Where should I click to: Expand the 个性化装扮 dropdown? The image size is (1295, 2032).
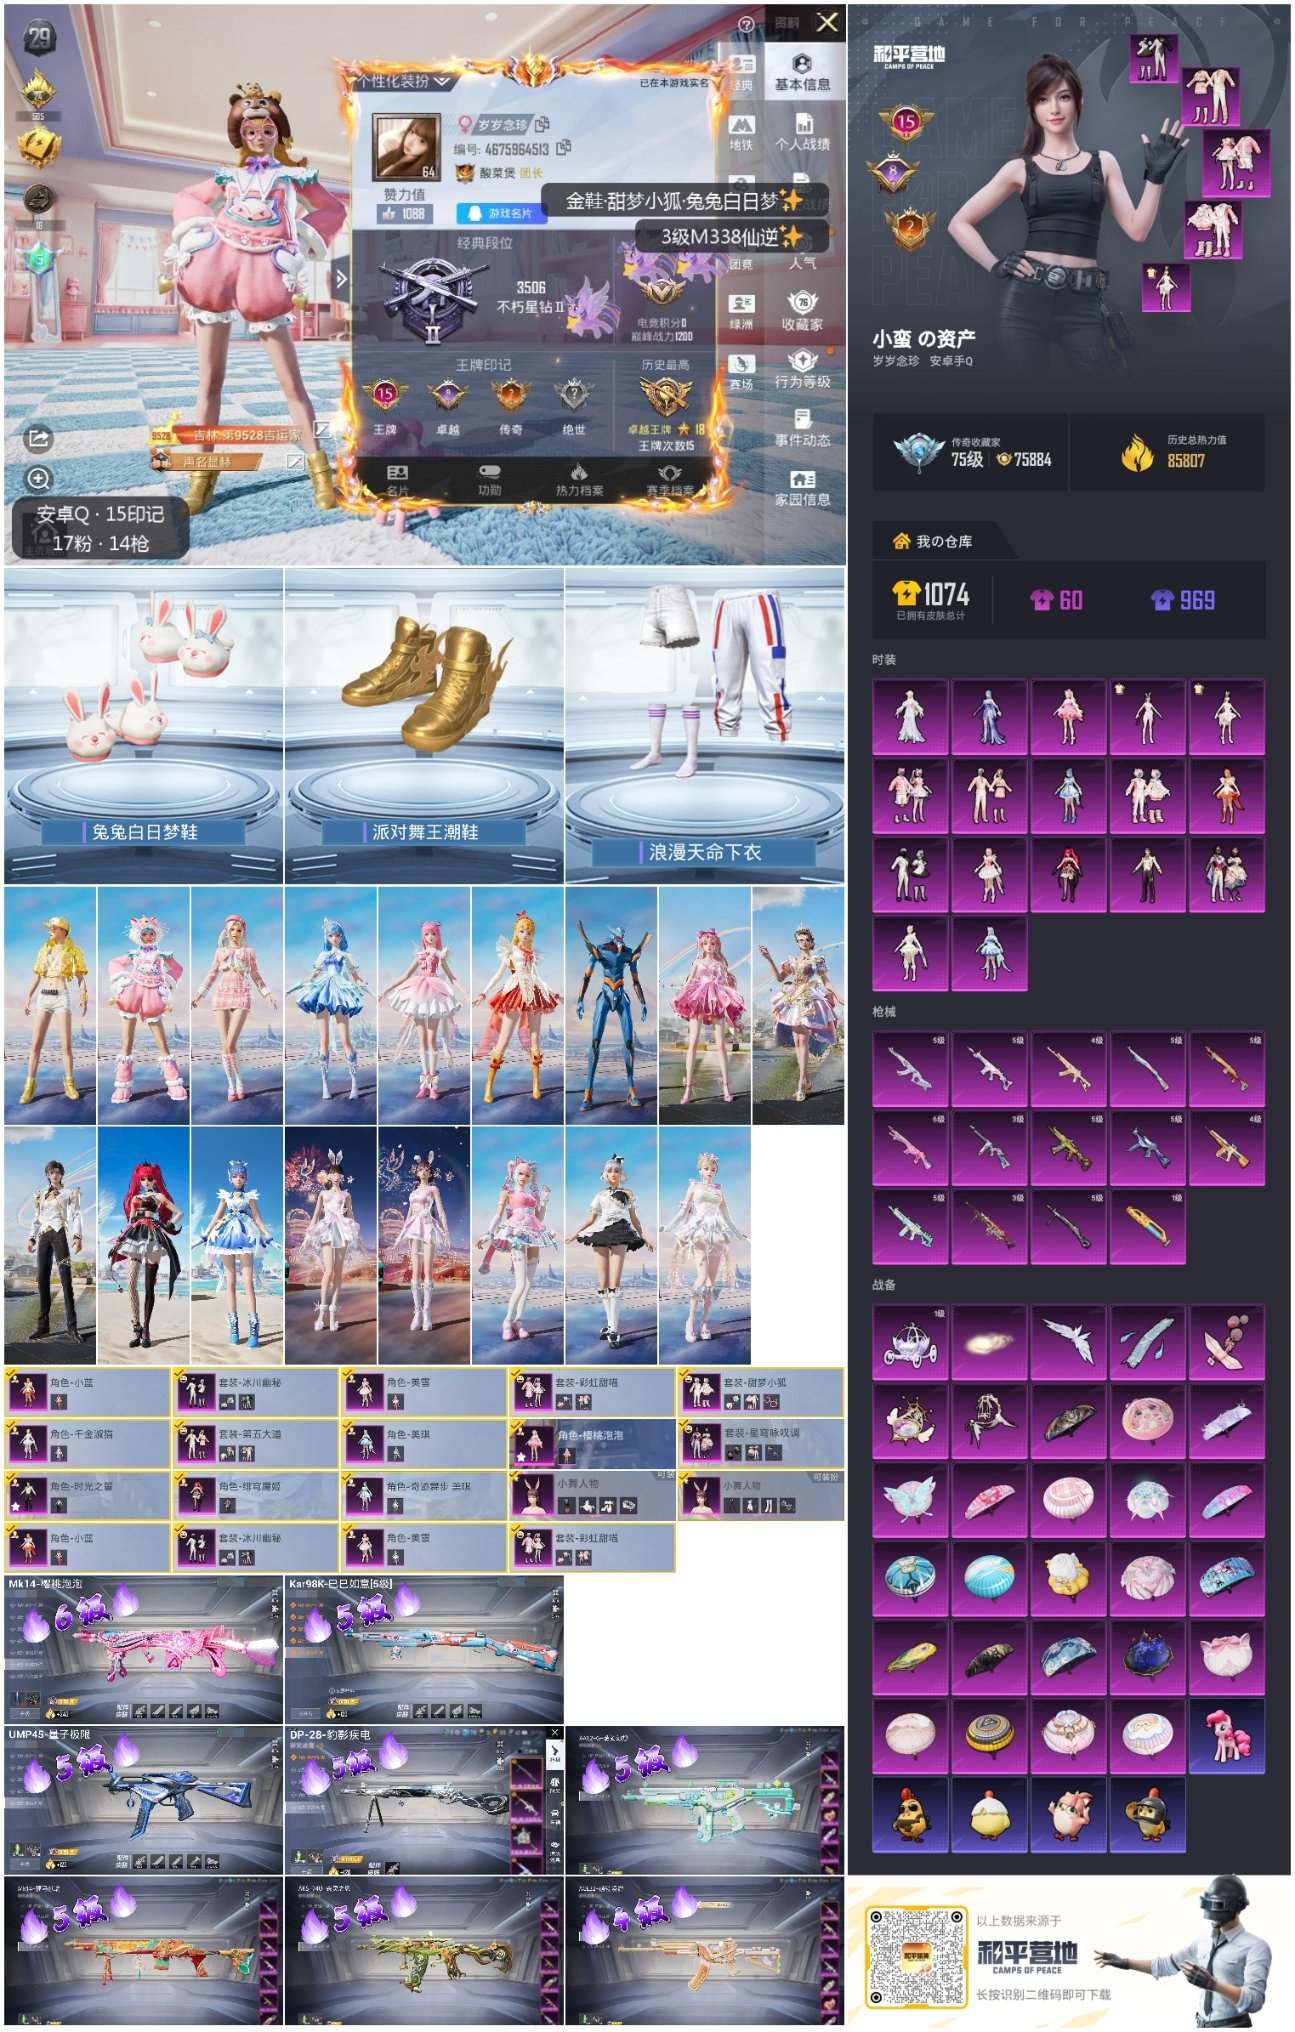click(403, 81)
